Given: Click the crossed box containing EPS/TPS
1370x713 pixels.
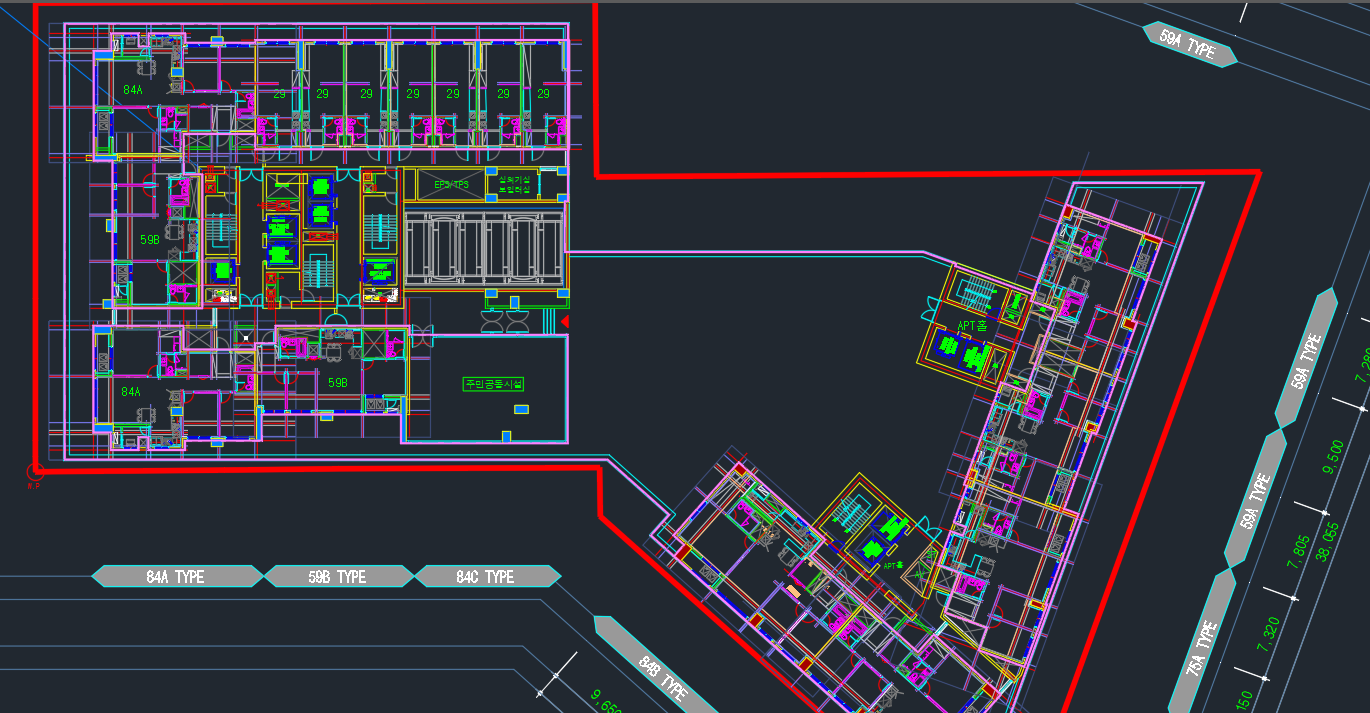Looking at the screenshot, I should pyautogui.click(x=443, y=184).
